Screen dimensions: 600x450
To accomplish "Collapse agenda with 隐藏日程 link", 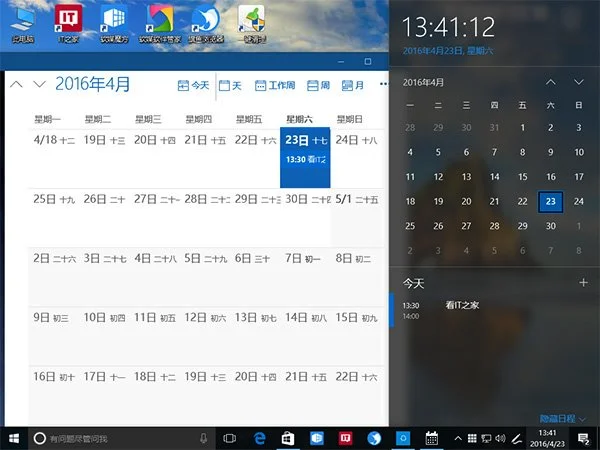I will pos(561,418).
